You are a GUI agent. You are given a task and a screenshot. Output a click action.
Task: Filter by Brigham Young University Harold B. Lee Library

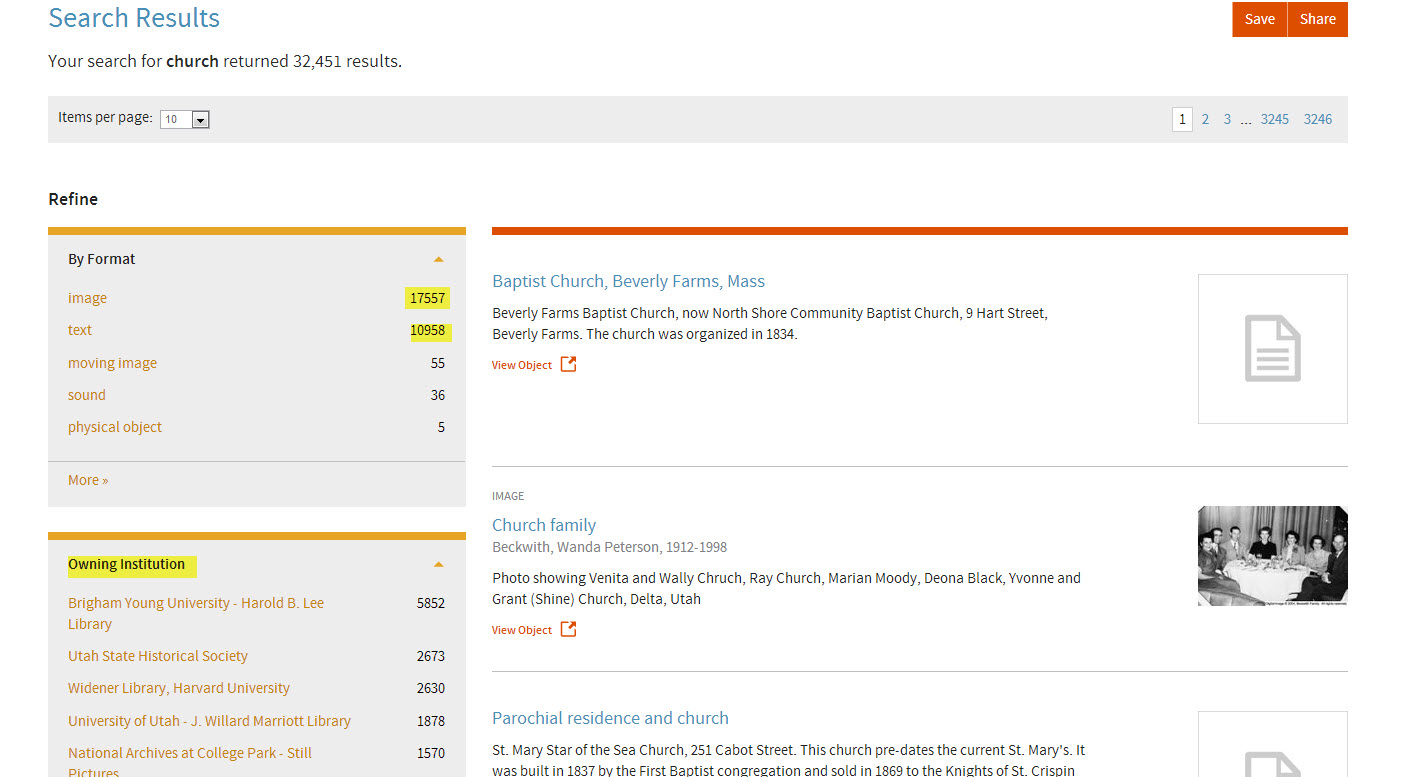(196, 613)
